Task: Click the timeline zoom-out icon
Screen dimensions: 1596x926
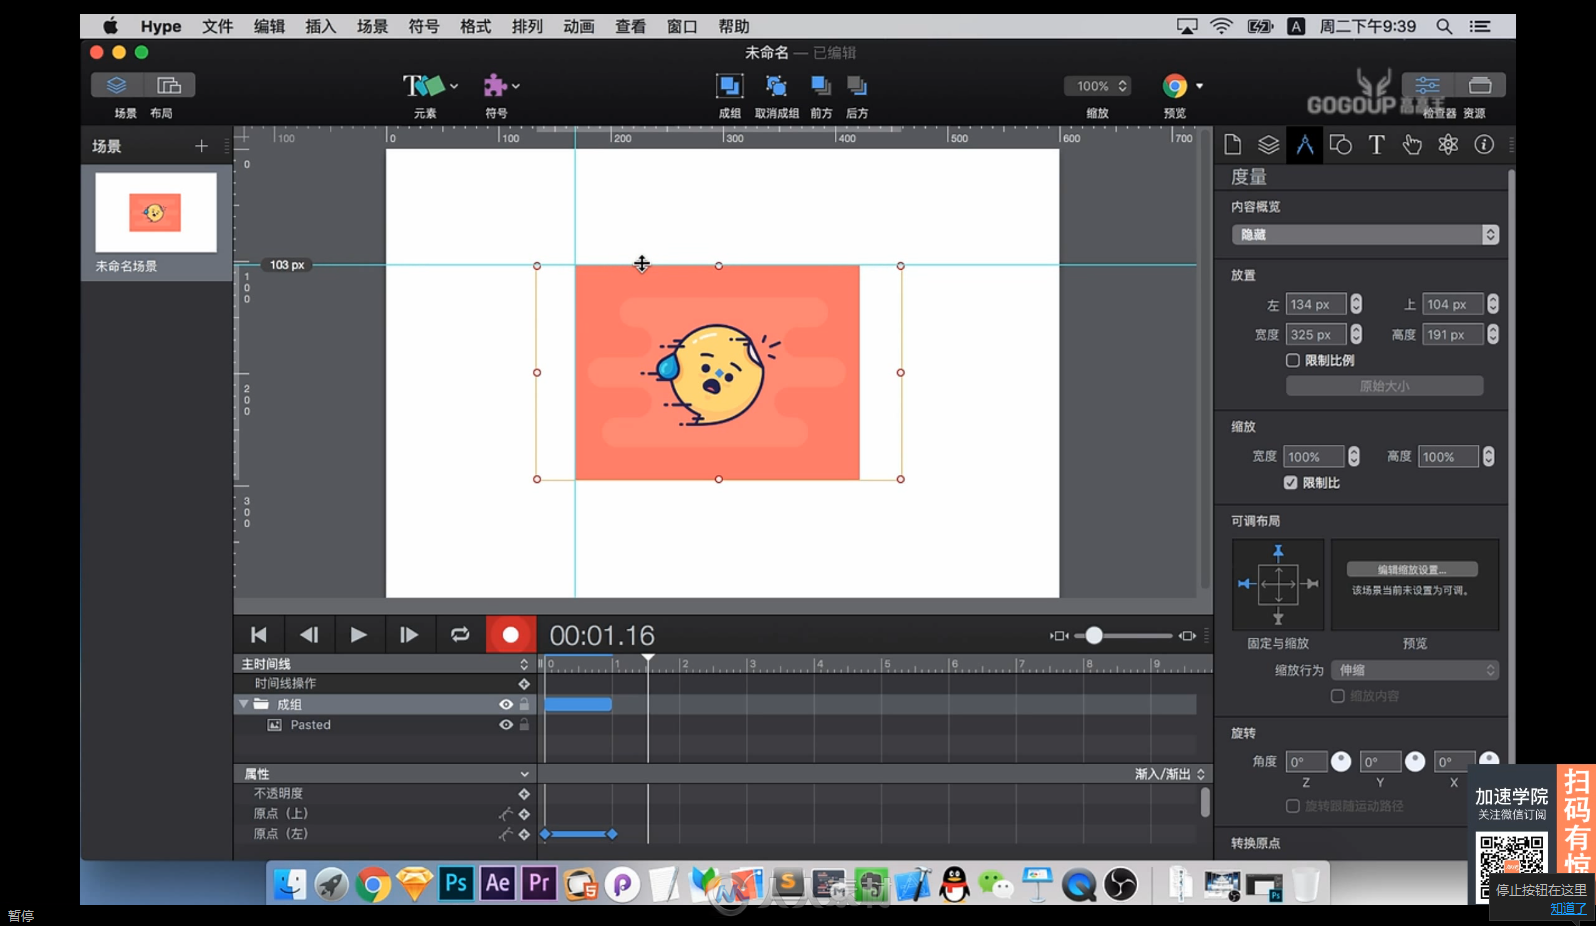Action: (1059, 635)
